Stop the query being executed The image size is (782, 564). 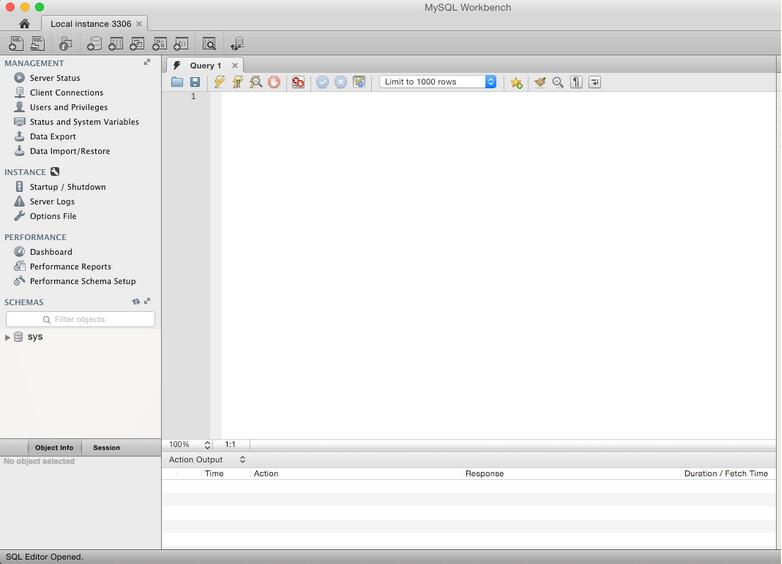(274, 82)
